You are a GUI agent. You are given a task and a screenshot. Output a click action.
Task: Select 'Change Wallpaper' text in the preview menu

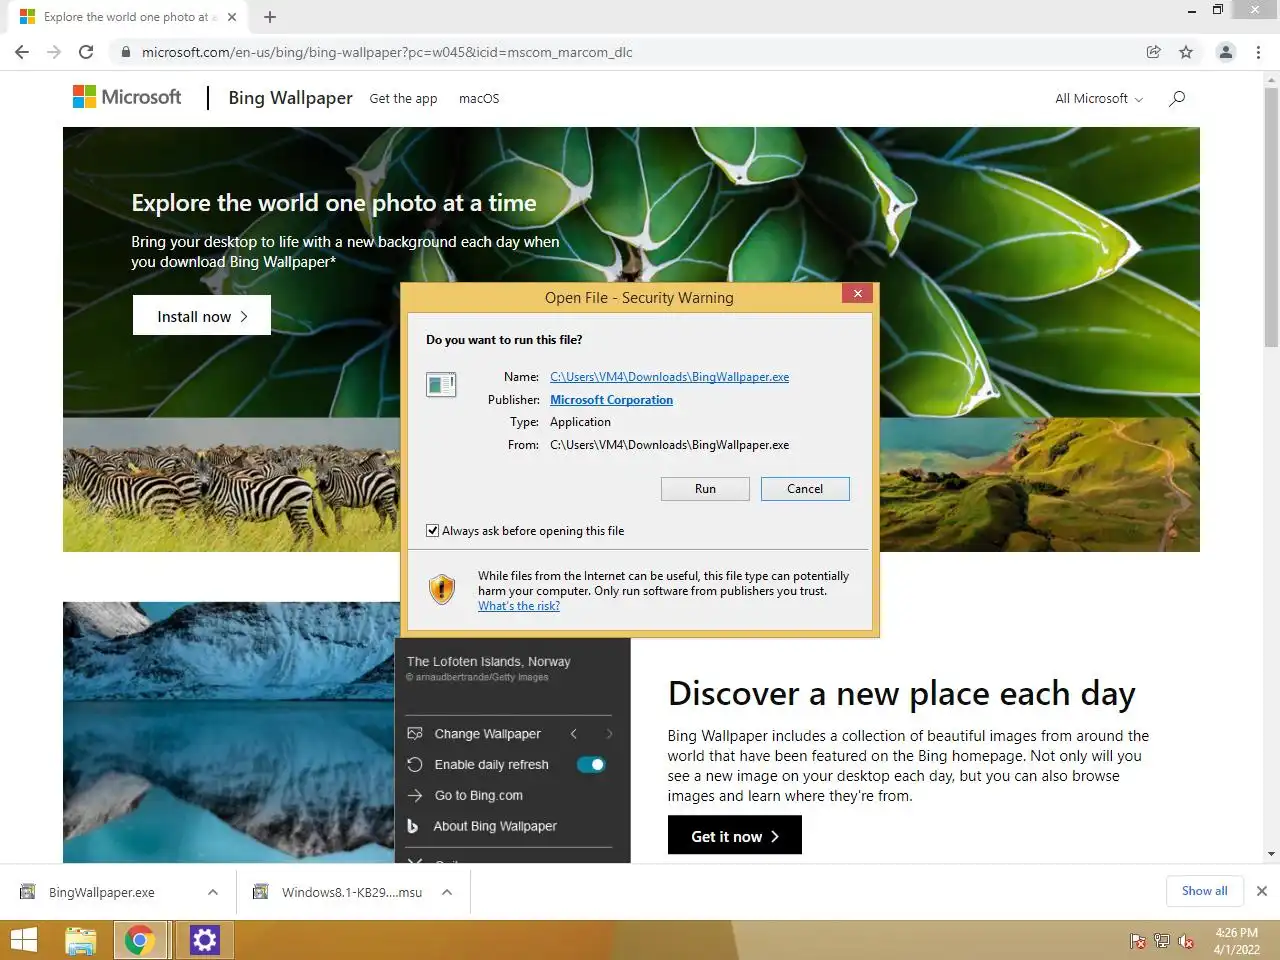coord(487,733)
